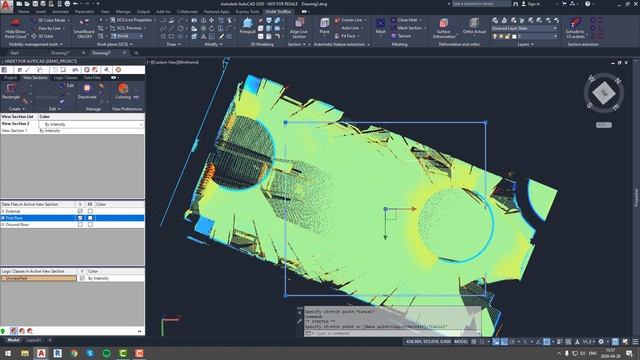Switch to the Layout1 tab
Image resolution: width=640 pixels, height=360 pixels.
[x=33, y=340]
